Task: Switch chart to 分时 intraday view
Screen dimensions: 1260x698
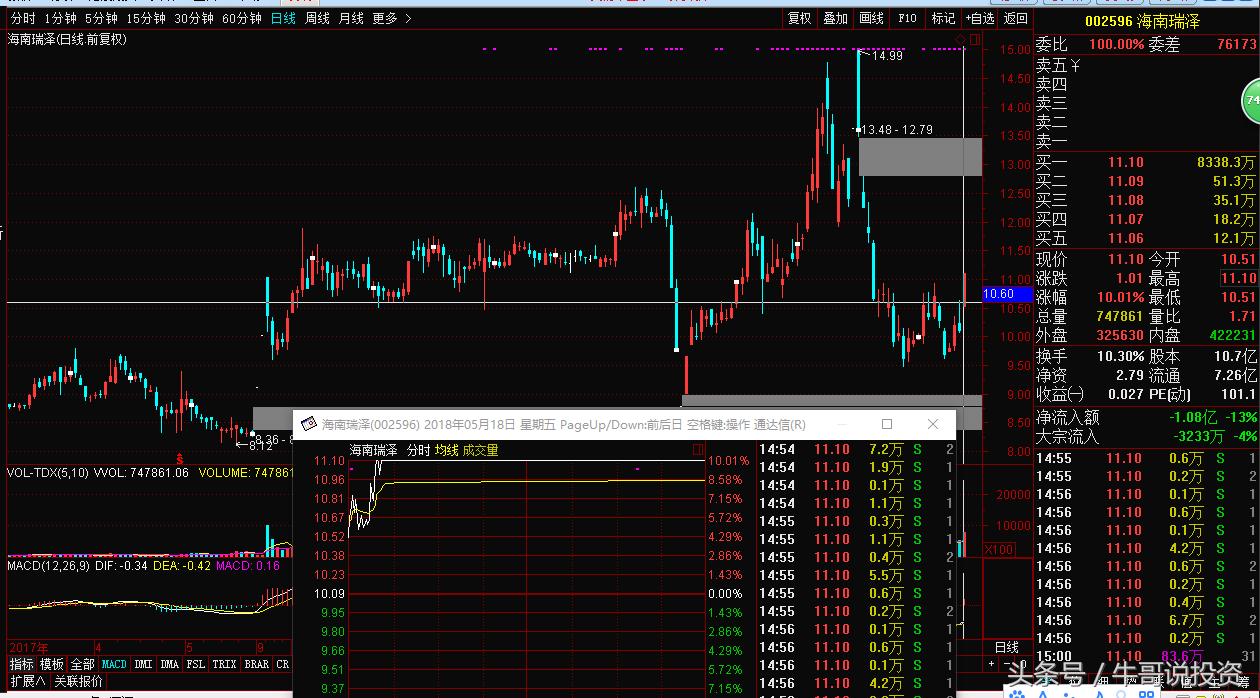Action: pyautogui.click(x=23, y=18)
